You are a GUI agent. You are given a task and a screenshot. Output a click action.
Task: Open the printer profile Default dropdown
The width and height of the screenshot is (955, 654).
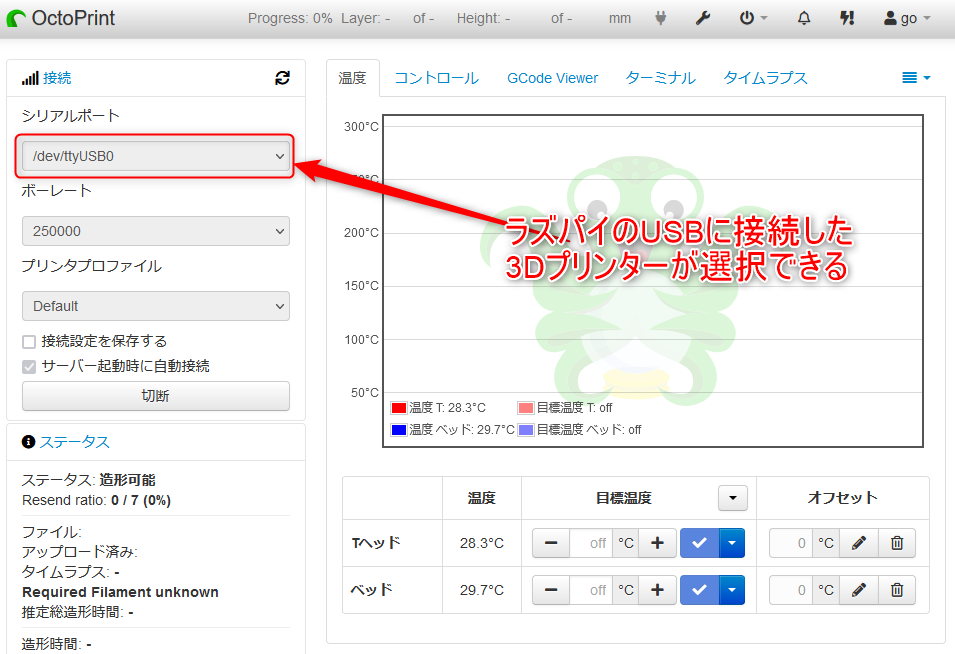point(155,306)
